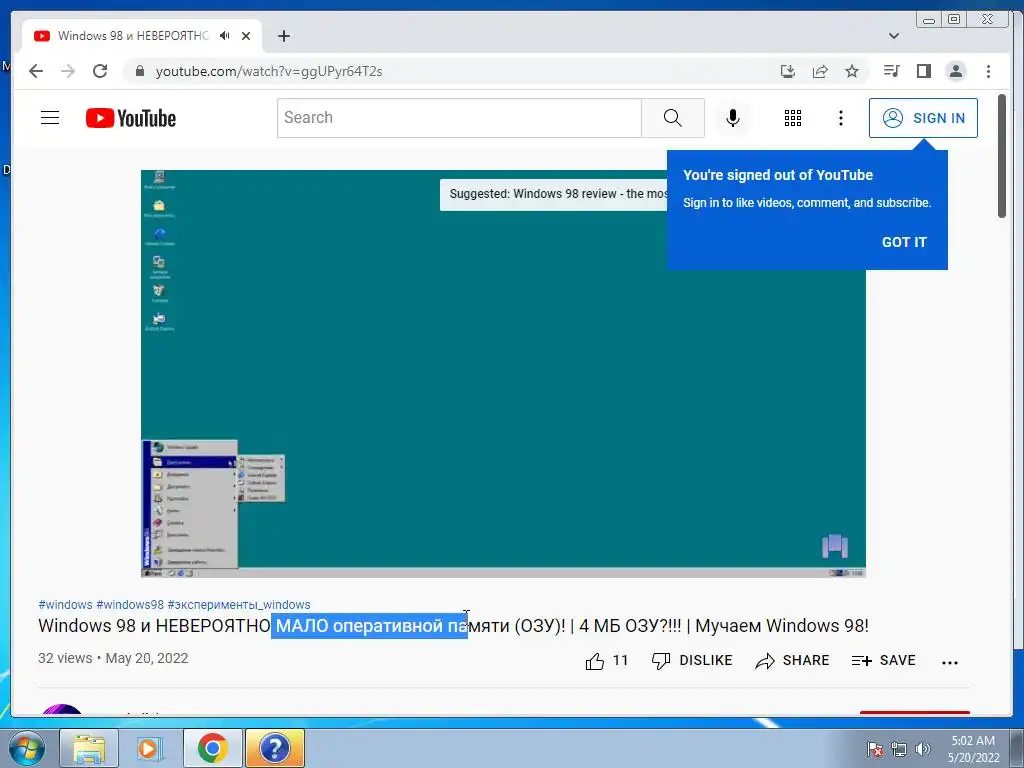Open the Windows Start button
Image resolution: width=1024 pixels, height=768 pixels.
point(26,748)
